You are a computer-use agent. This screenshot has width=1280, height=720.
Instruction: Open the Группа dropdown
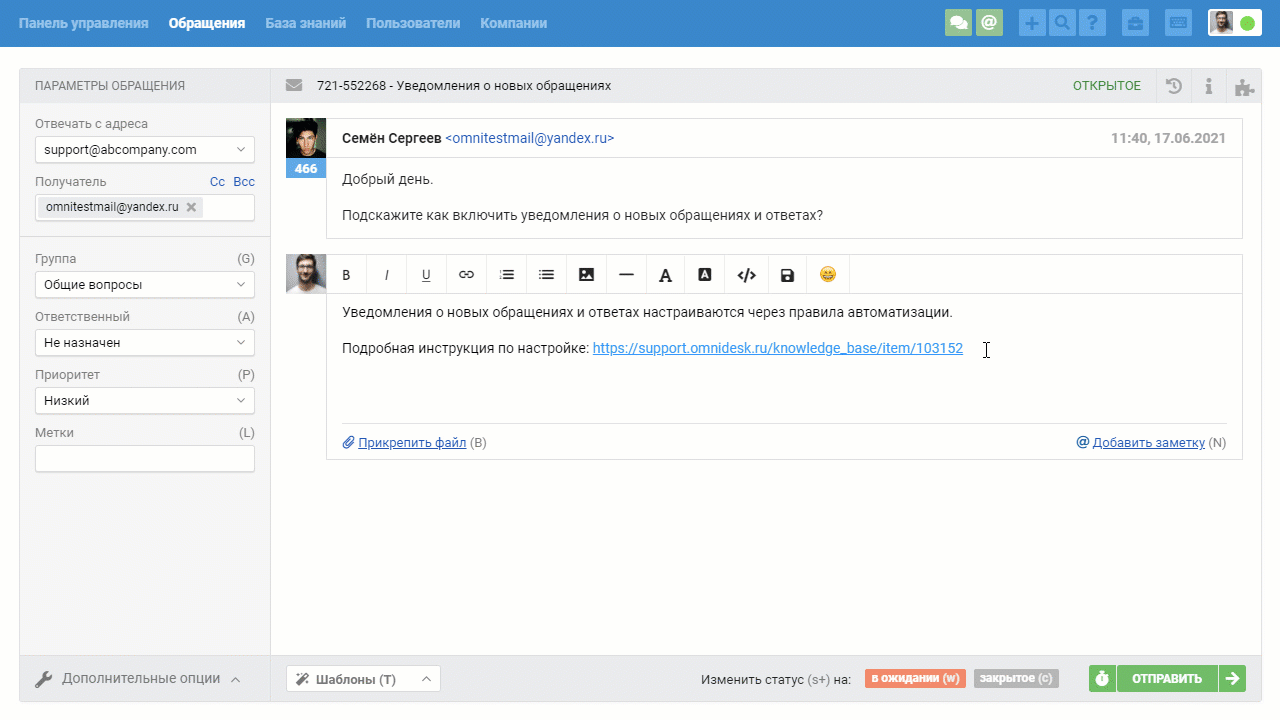(144, 284)
